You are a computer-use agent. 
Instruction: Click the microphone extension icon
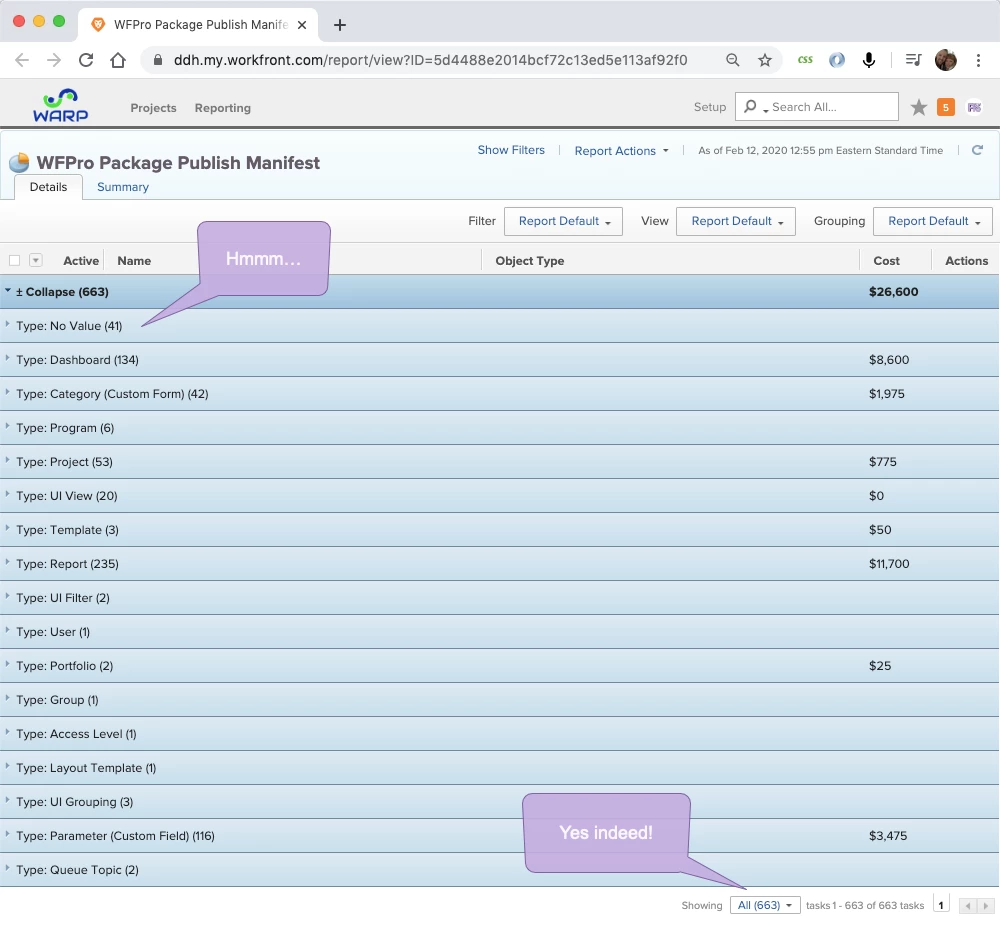pyautogui.click(x=869, y=60)
